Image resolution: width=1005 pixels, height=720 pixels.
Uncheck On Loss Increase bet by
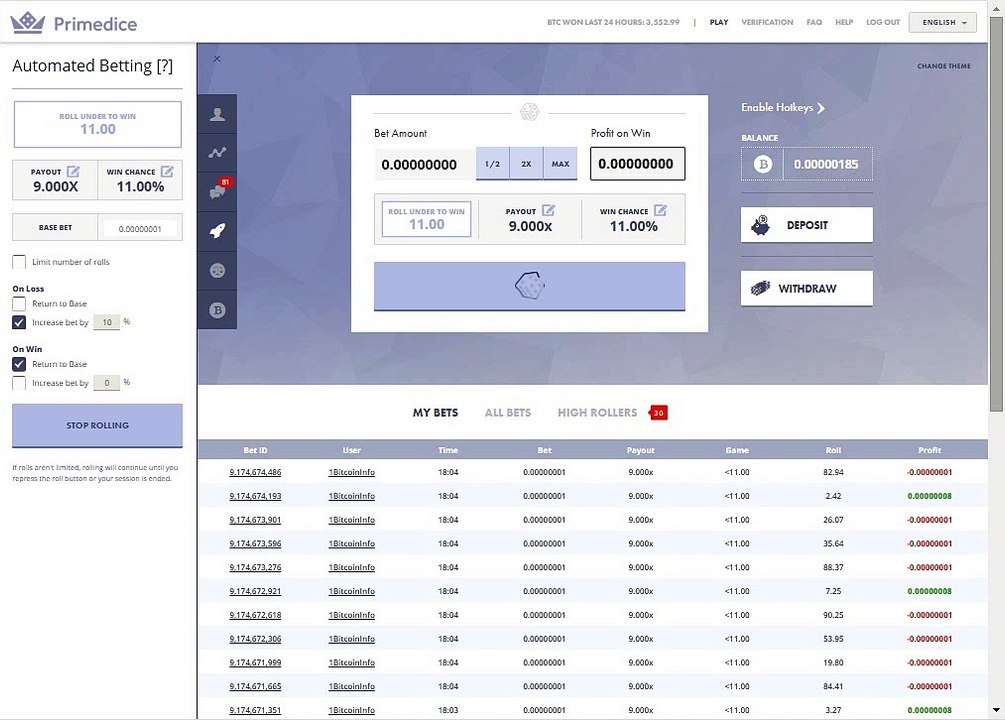coord(19,322)
